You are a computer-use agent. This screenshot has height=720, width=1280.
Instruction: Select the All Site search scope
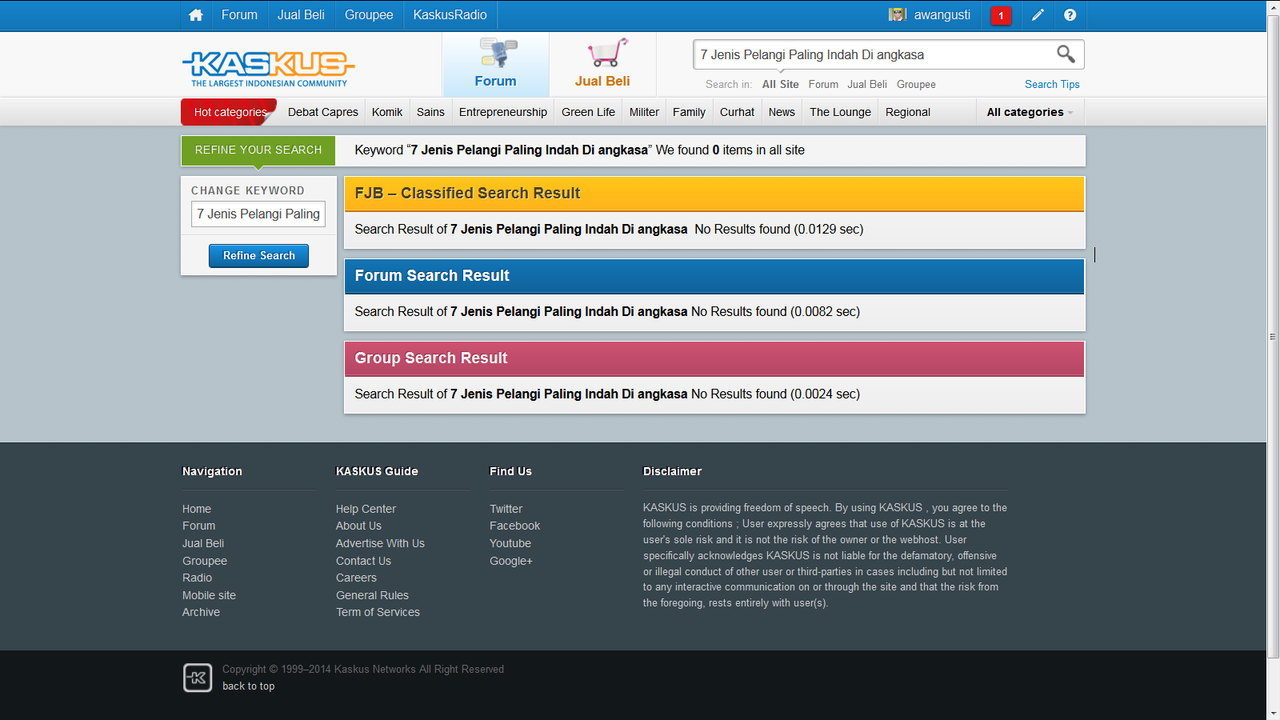(780, 84)
